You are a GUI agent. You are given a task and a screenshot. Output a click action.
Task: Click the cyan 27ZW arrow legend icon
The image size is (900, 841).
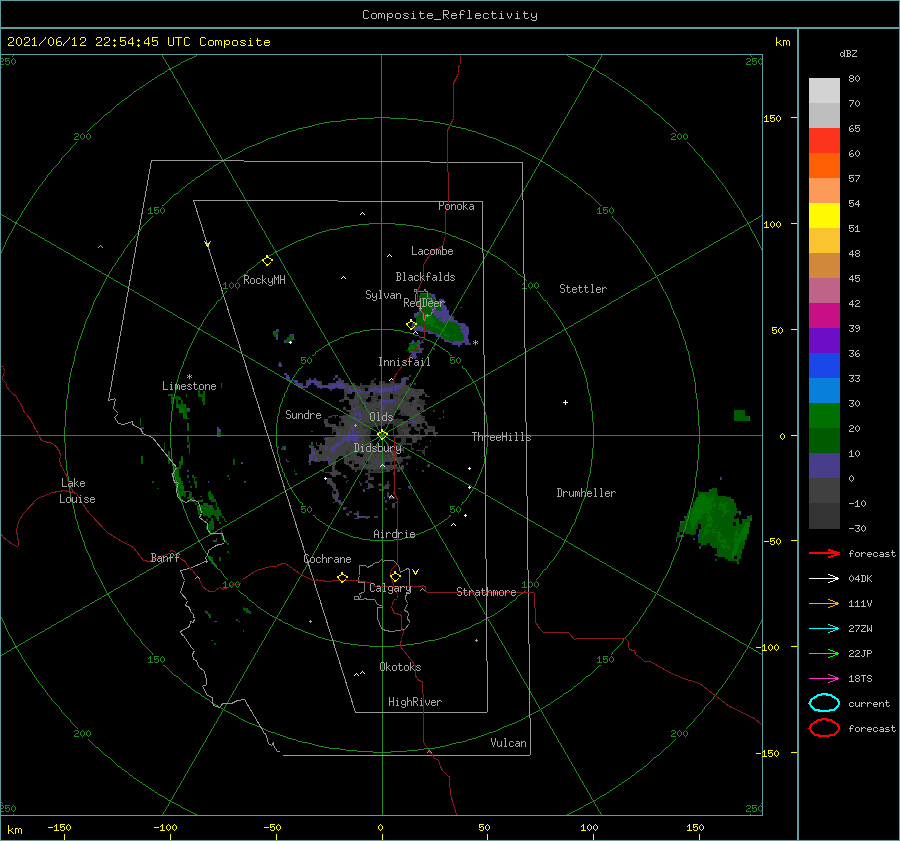[824, 629]
